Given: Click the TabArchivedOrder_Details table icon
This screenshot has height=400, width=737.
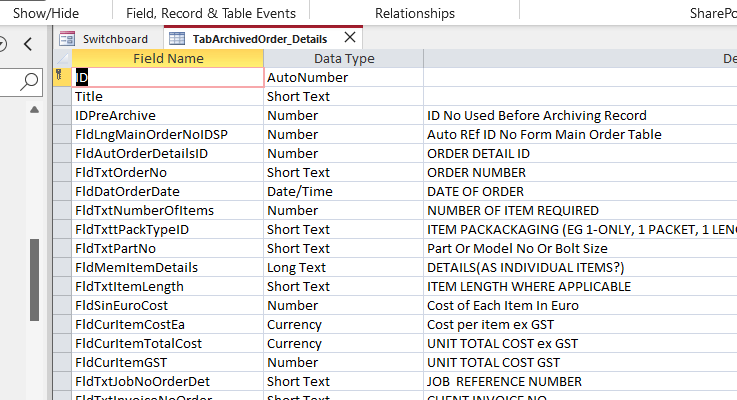Looking at the screenshot, I should (x=177, y=39).
